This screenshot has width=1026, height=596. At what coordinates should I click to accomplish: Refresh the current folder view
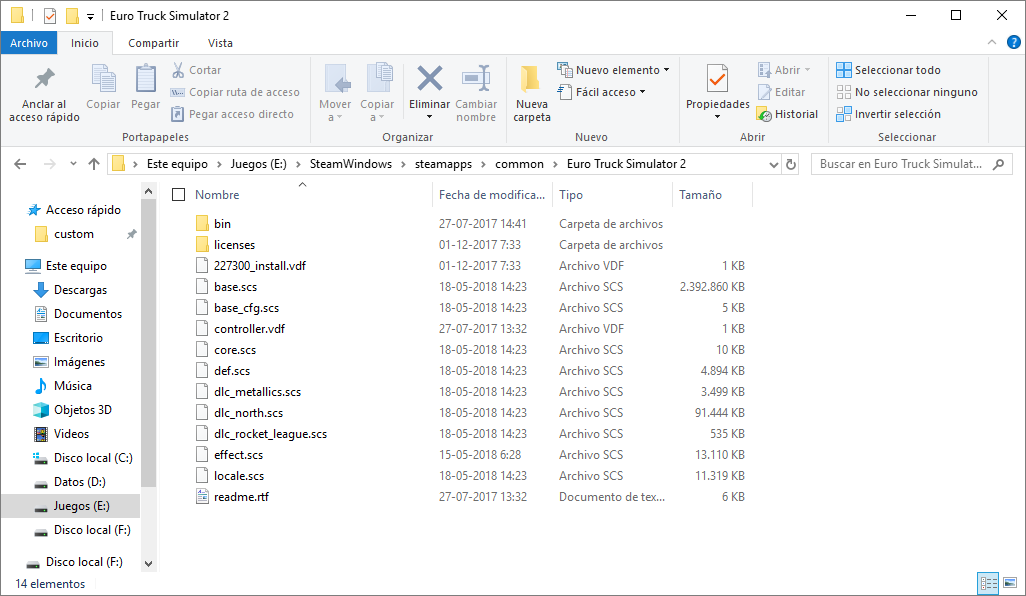click(x=791, y=164)
